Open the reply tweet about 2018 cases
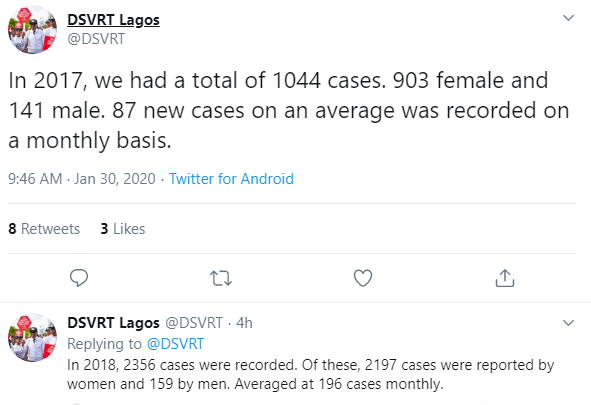The image size is (591, 405). click(311, 374)
